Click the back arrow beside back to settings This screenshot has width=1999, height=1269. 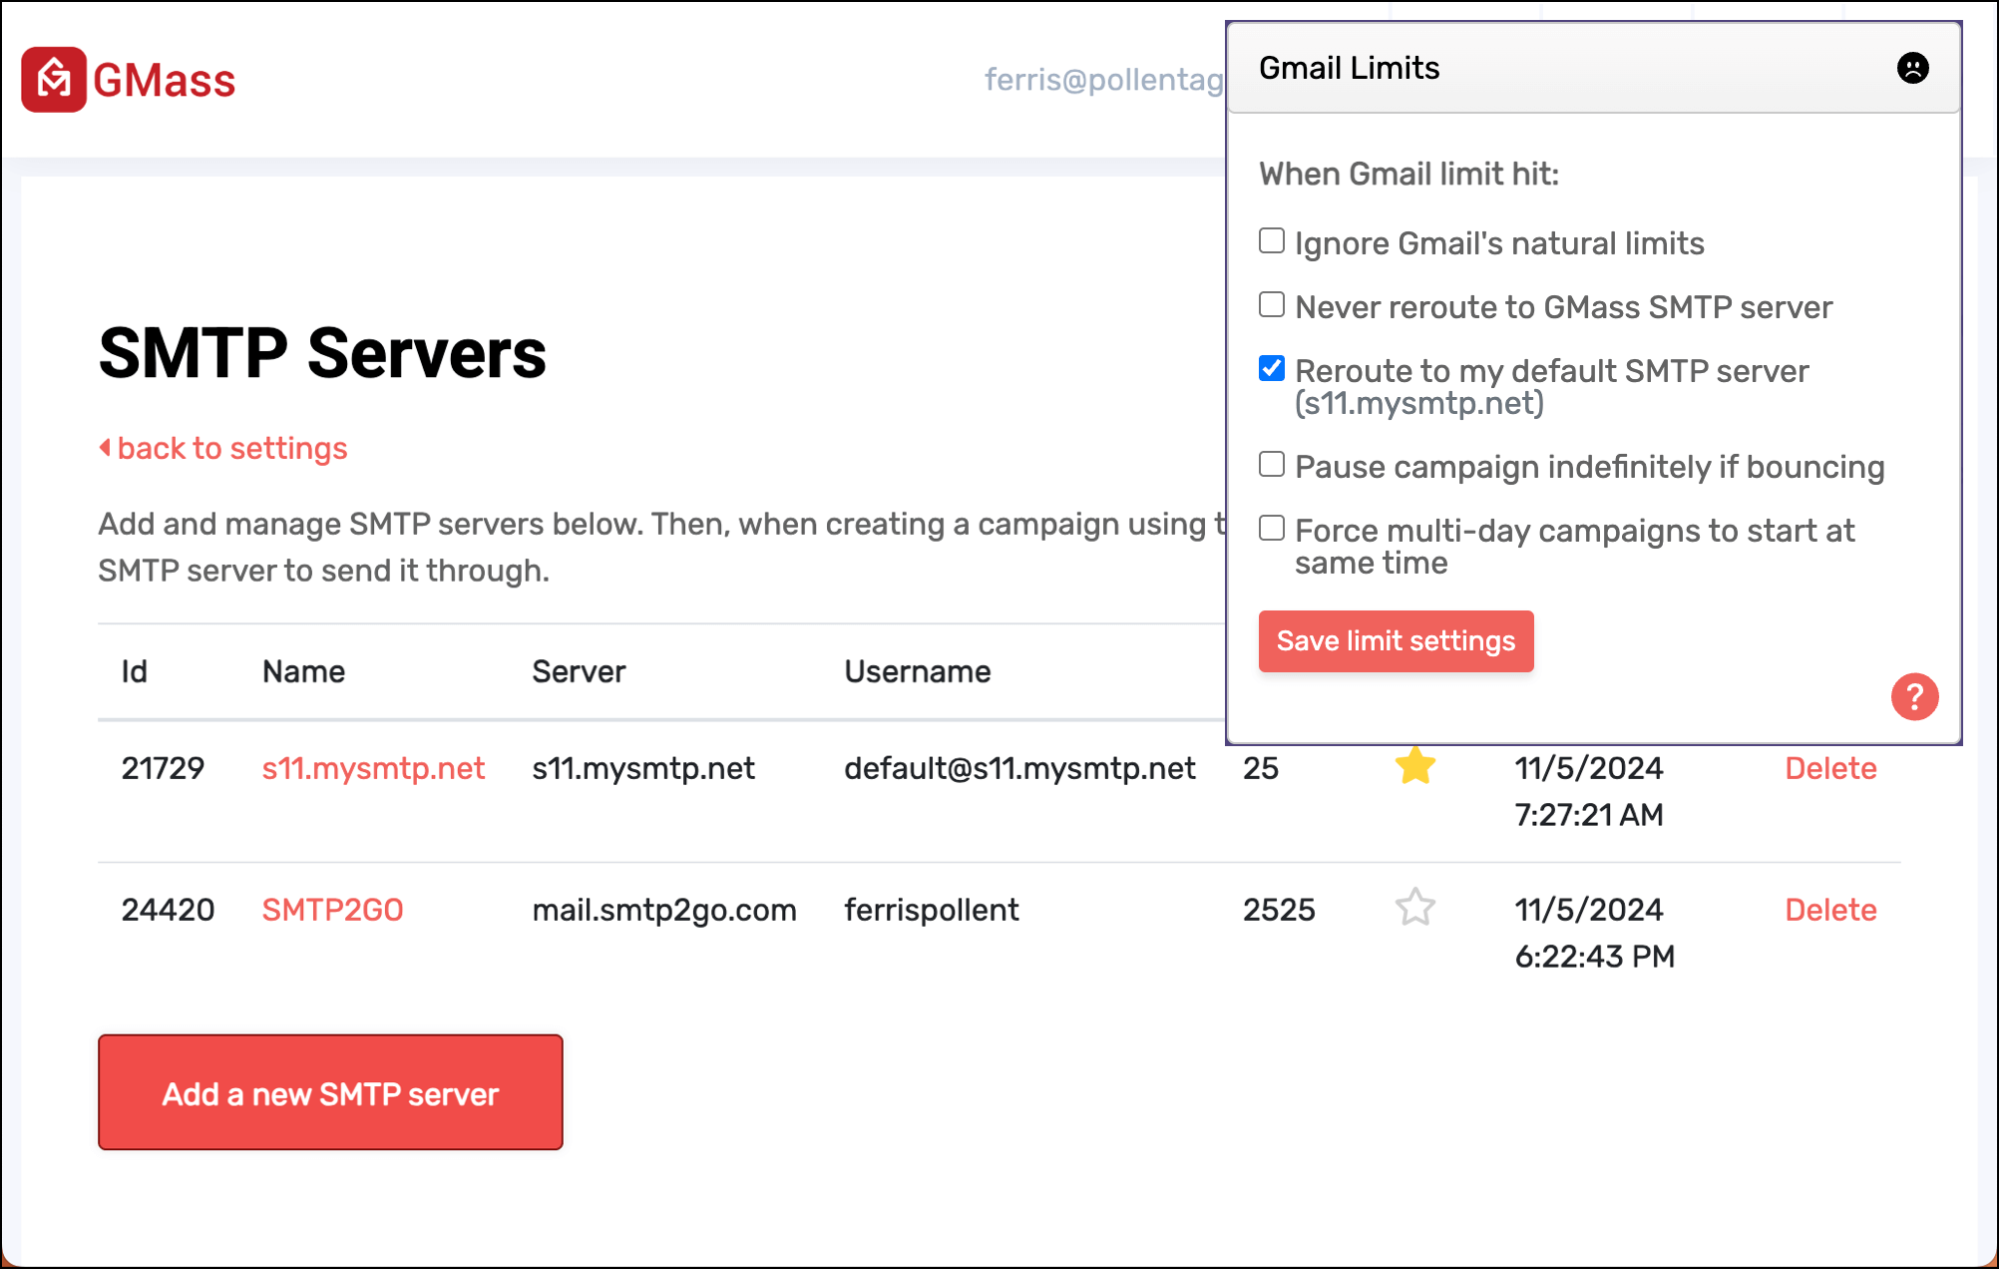point(105,448)
